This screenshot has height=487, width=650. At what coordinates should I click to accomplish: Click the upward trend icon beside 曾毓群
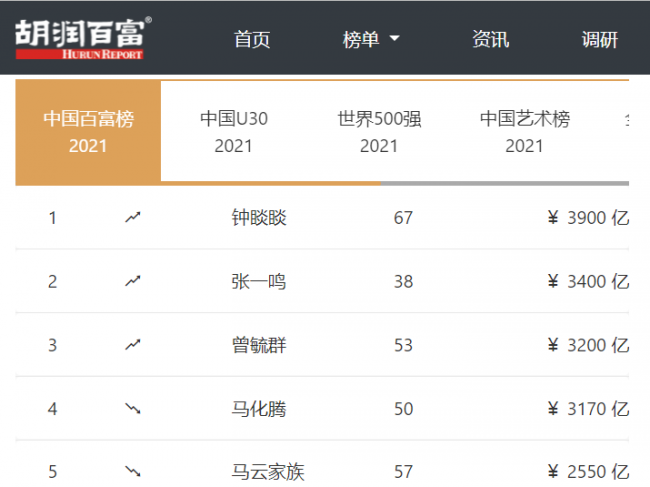click(x=132, y=345)
